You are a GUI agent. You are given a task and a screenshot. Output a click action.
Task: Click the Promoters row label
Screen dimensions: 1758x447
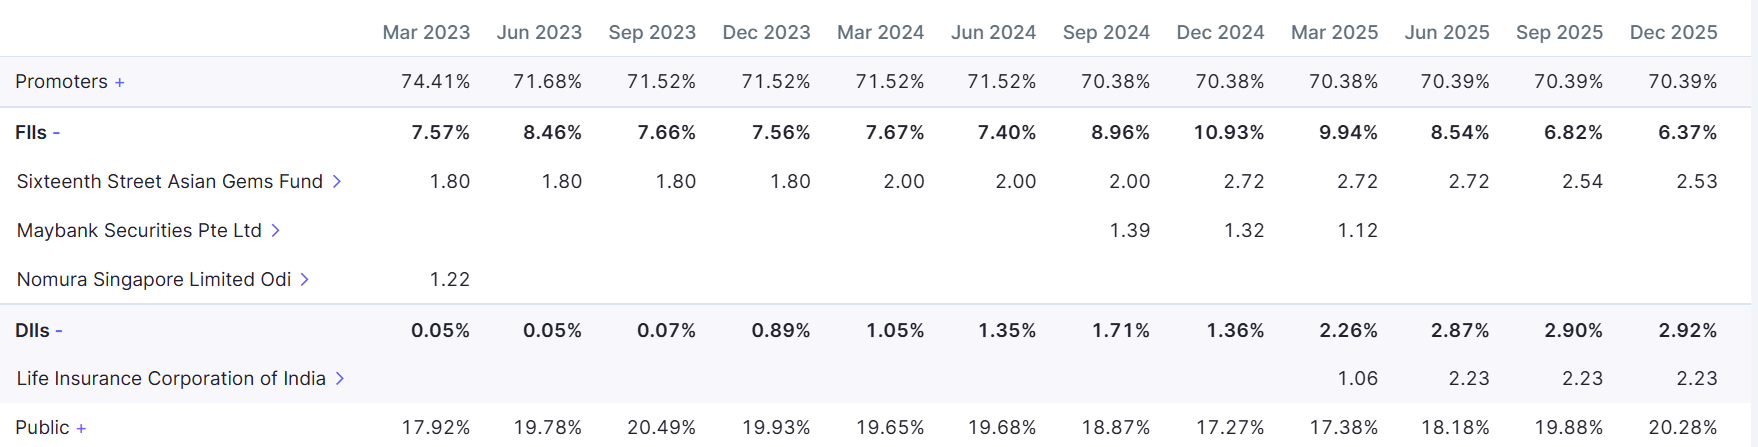(x=61, y=82)
